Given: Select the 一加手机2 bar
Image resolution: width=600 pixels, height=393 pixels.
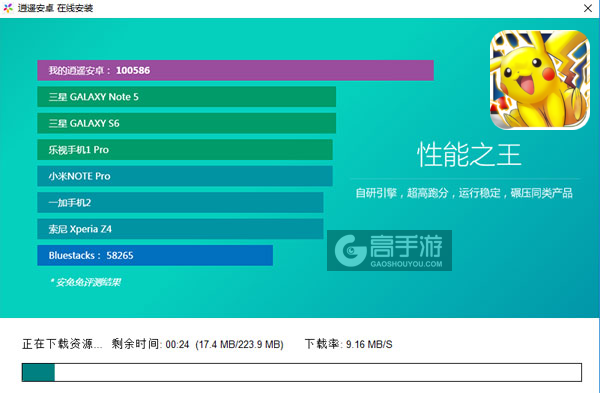Looking at the screenshot, I should point(180,202).
